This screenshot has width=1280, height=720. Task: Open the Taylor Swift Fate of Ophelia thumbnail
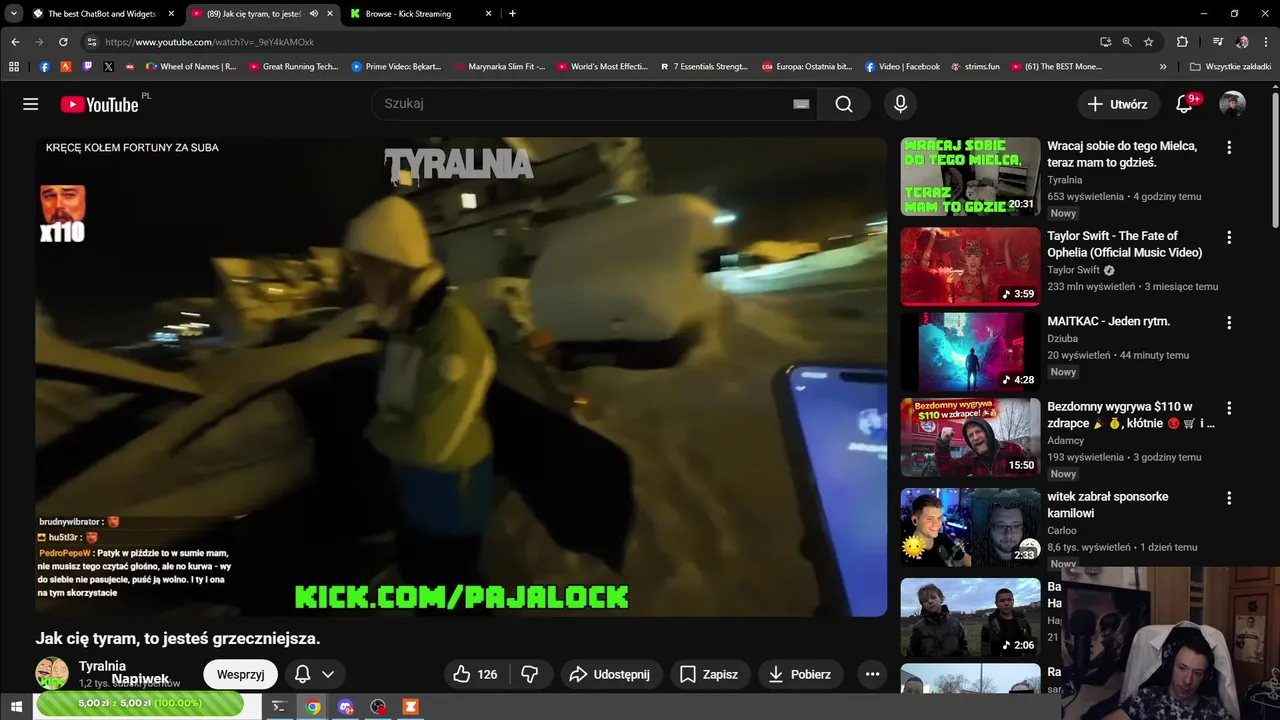(x=970, y=266)
